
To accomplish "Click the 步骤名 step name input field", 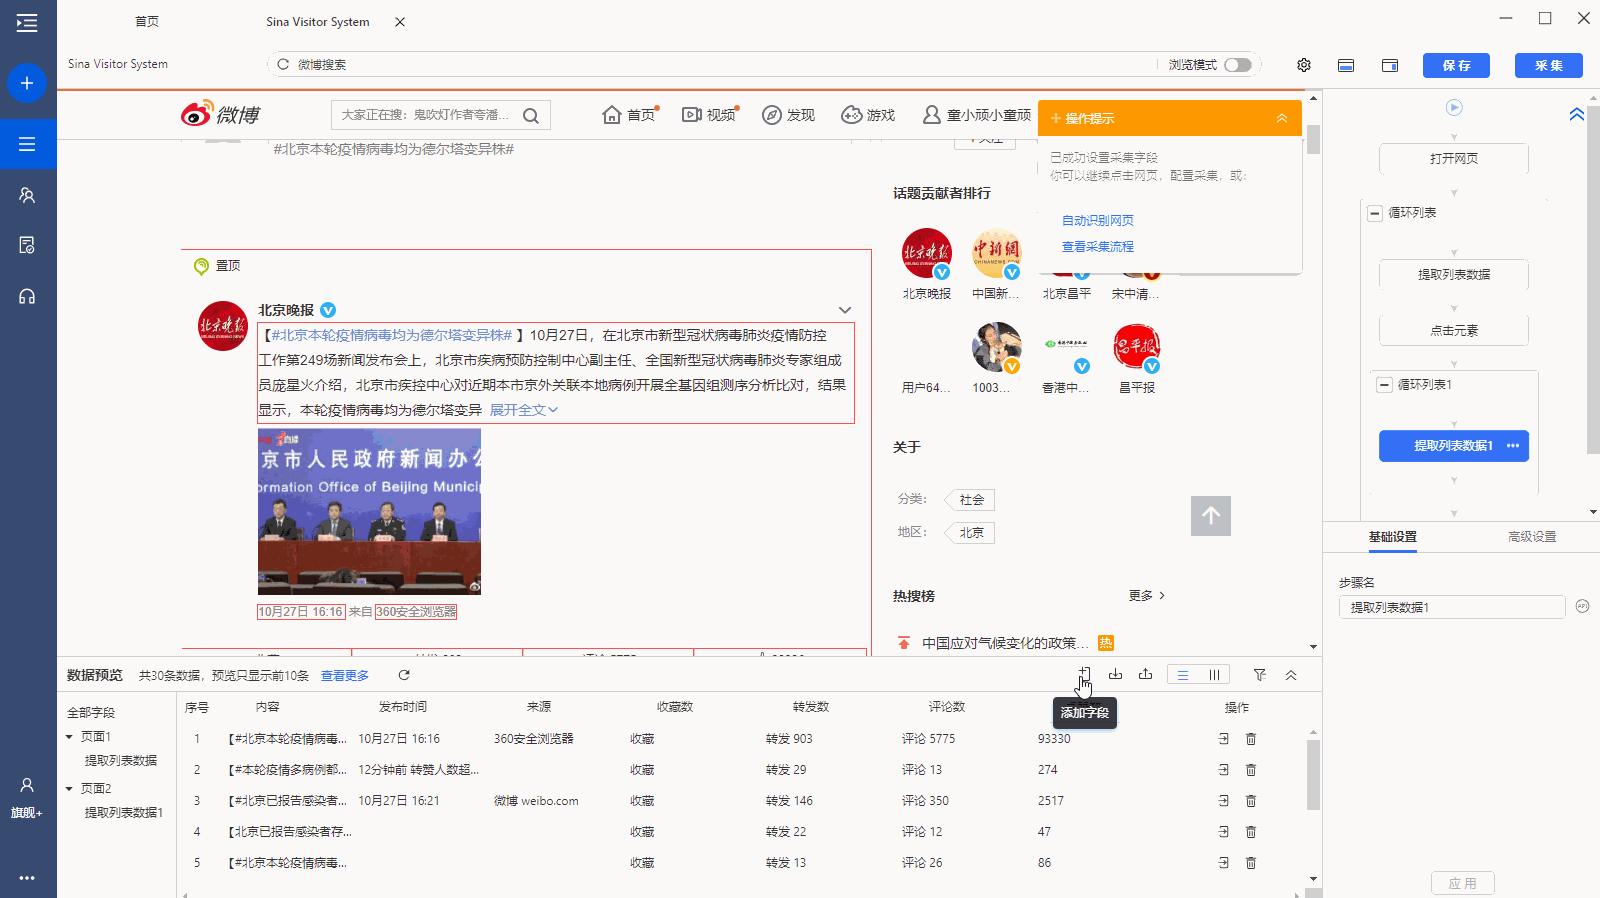I will tap(1451, 607).
